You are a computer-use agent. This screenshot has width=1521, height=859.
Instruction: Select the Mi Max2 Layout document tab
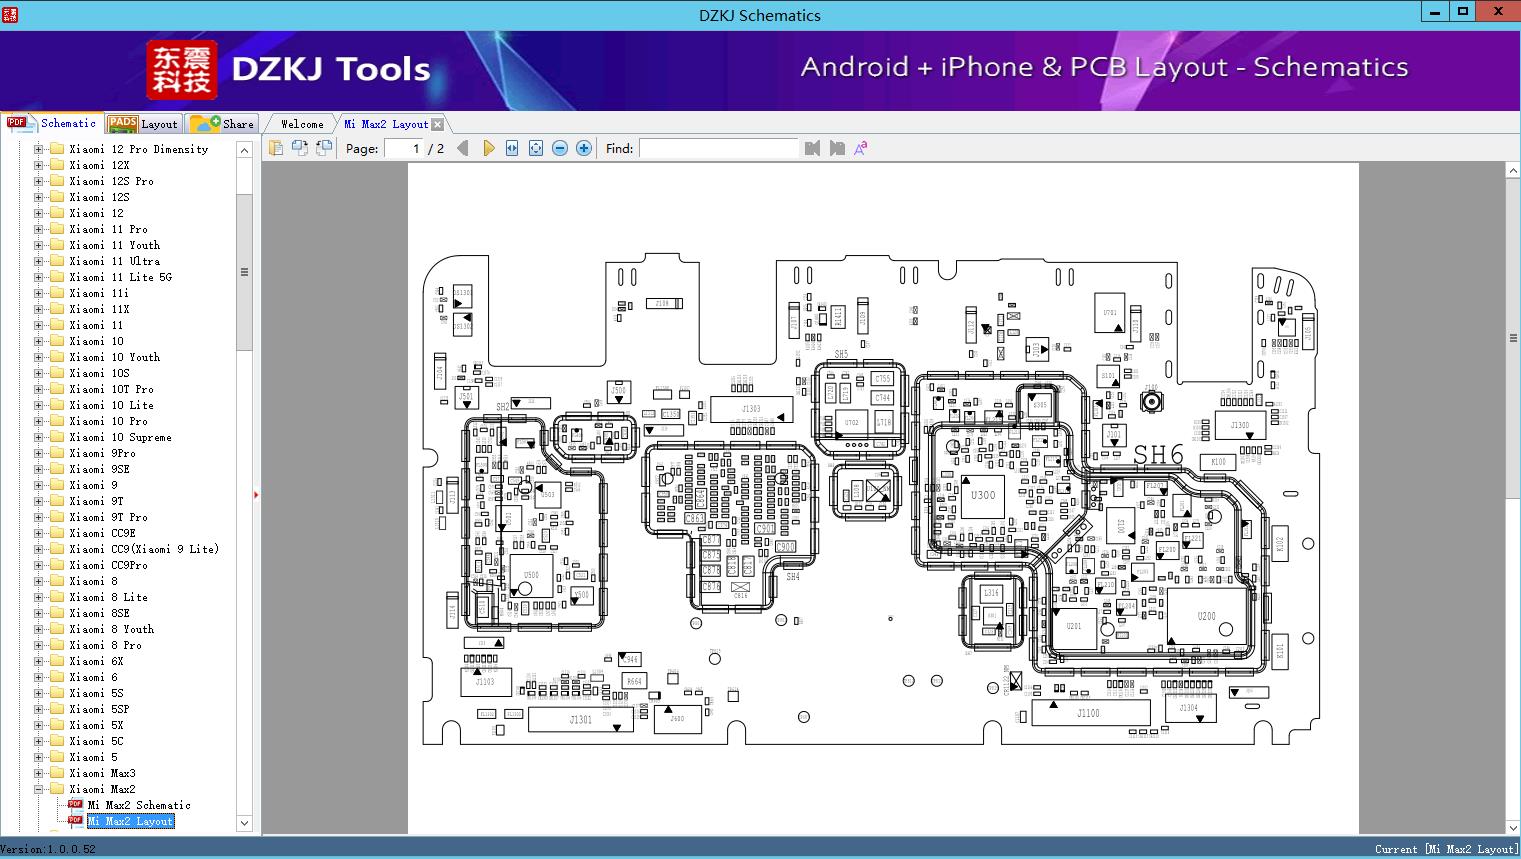tap(386, 124)
